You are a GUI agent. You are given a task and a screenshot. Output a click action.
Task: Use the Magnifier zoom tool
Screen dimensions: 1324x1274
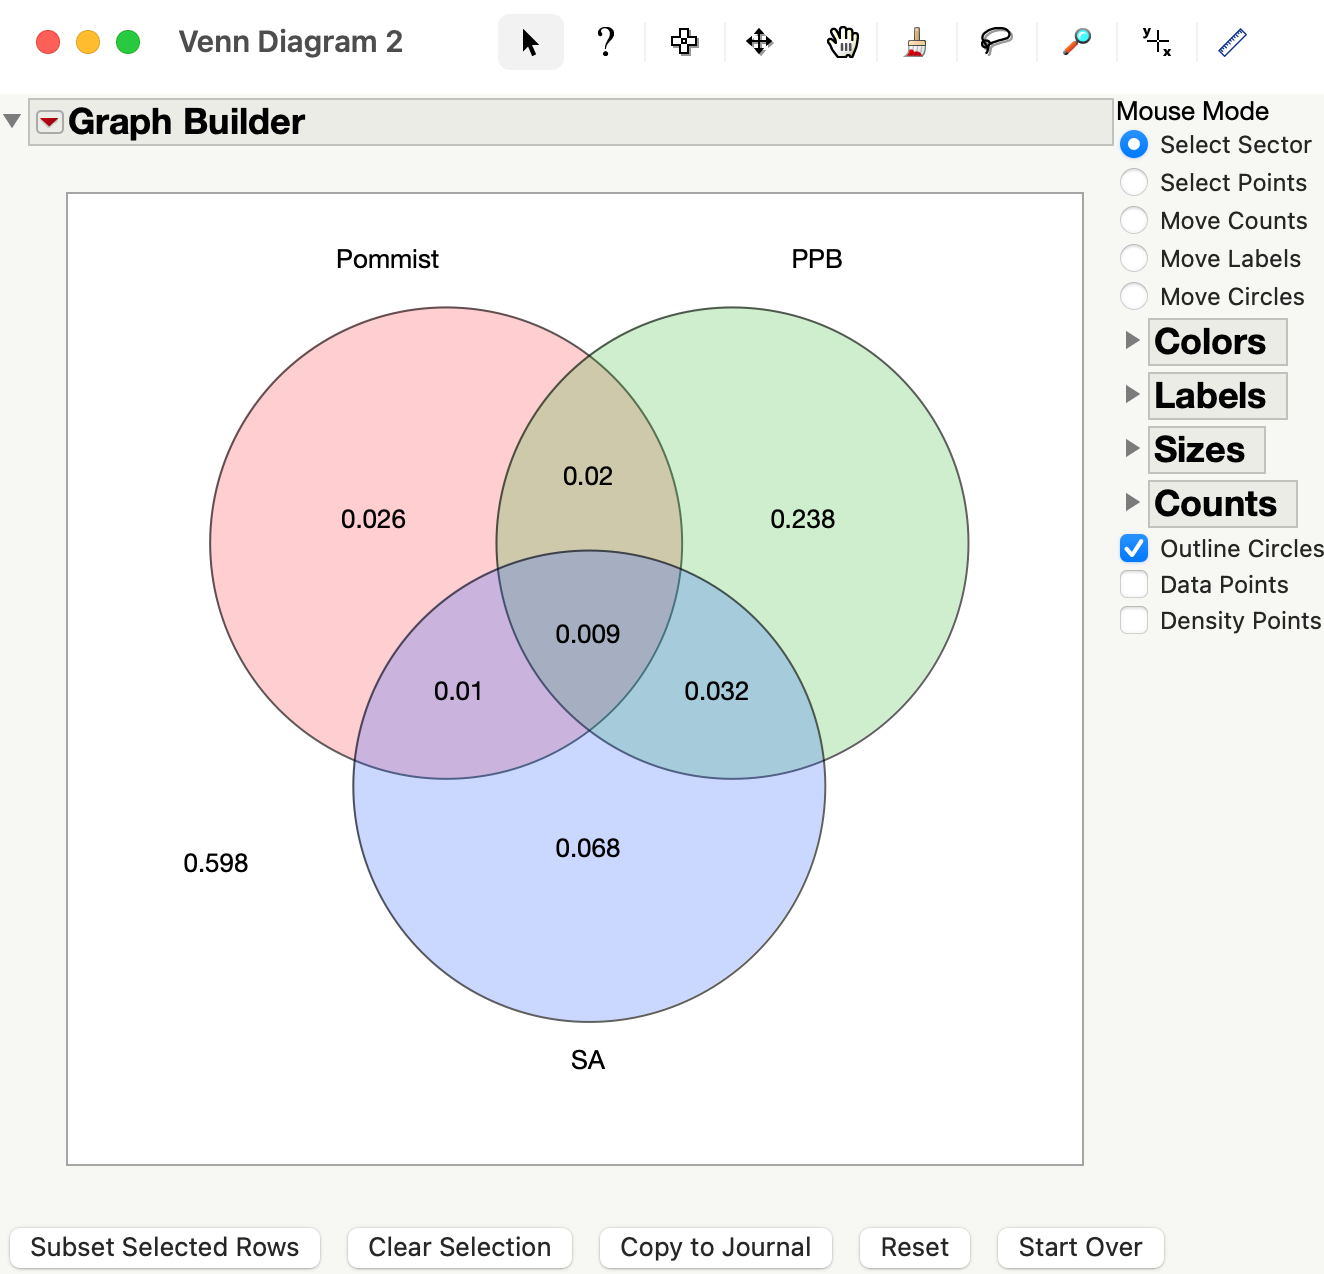tap(1074, 42)
